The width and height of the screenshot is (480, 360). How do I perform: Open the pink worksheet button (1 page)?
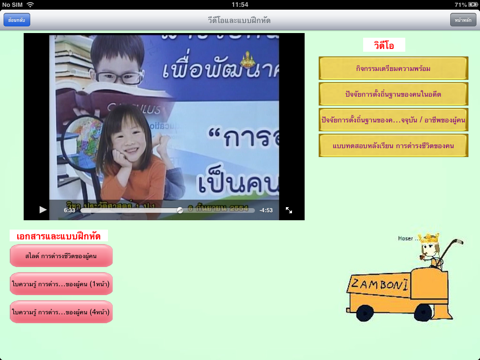coord(61,284)
